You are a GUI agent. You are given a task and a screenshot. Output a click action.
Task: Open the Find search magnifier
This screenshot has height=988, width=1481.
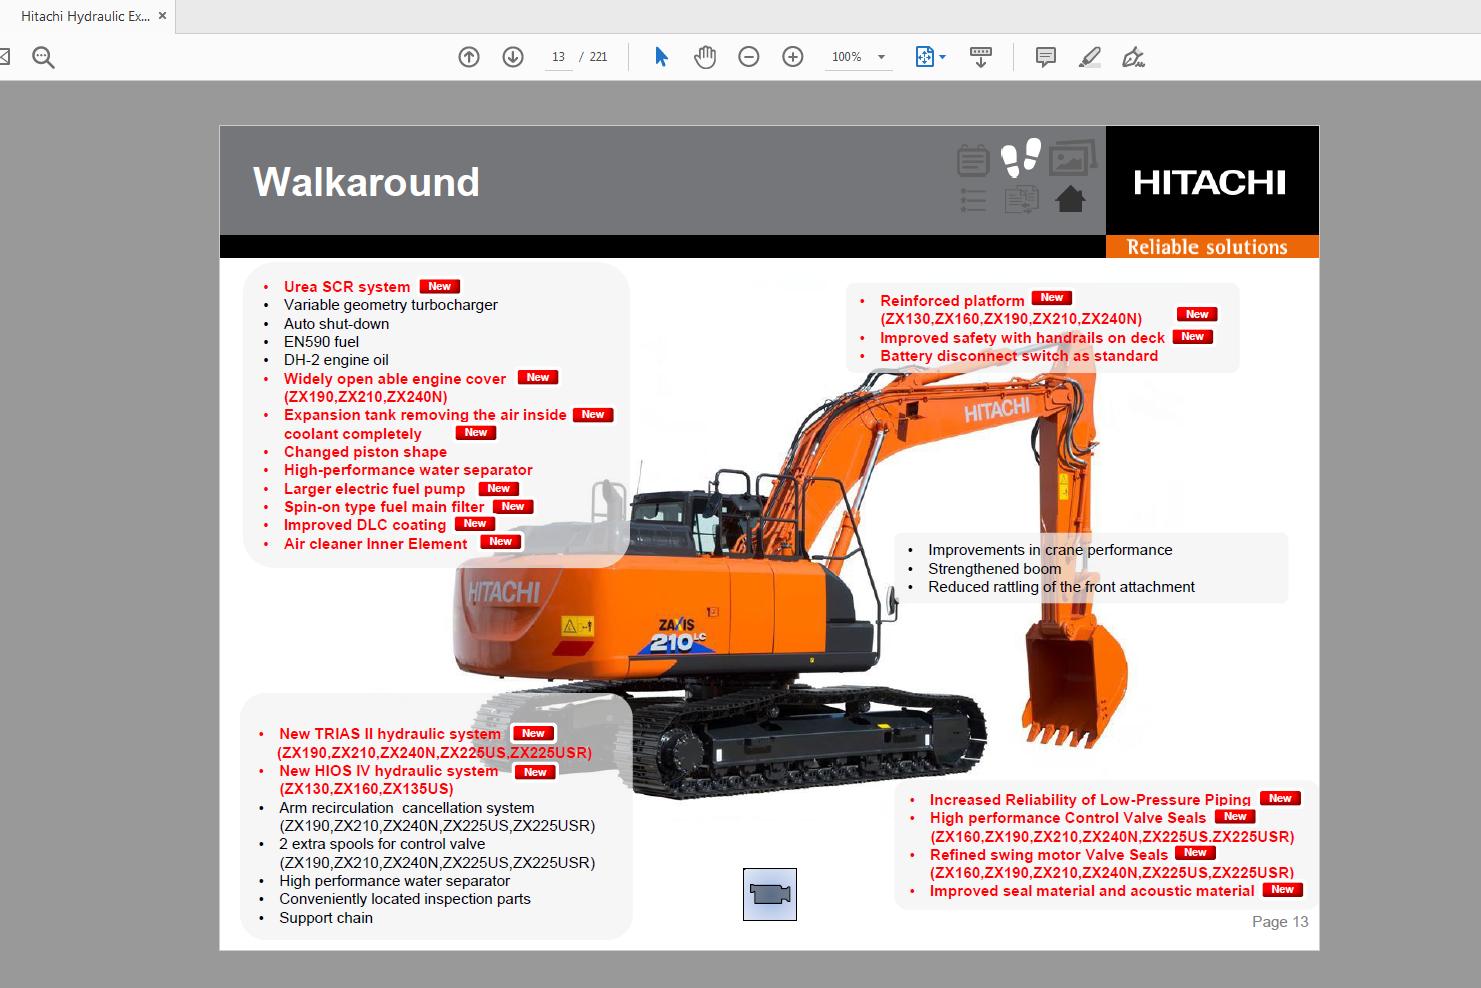[42, 57]
